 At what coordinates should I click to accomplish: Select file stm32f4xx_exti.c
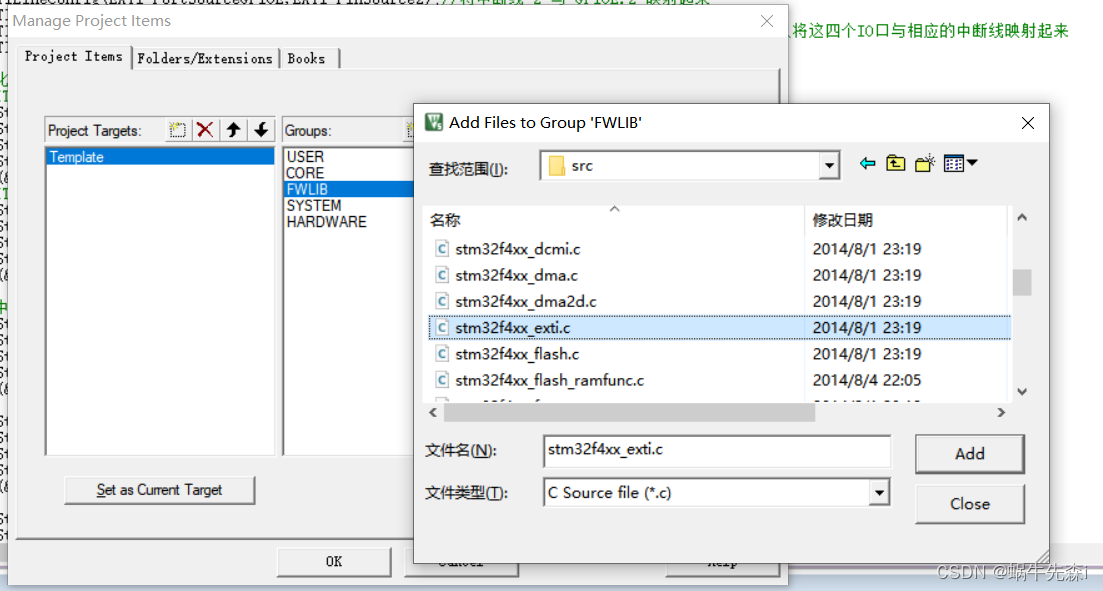(720, 328)
